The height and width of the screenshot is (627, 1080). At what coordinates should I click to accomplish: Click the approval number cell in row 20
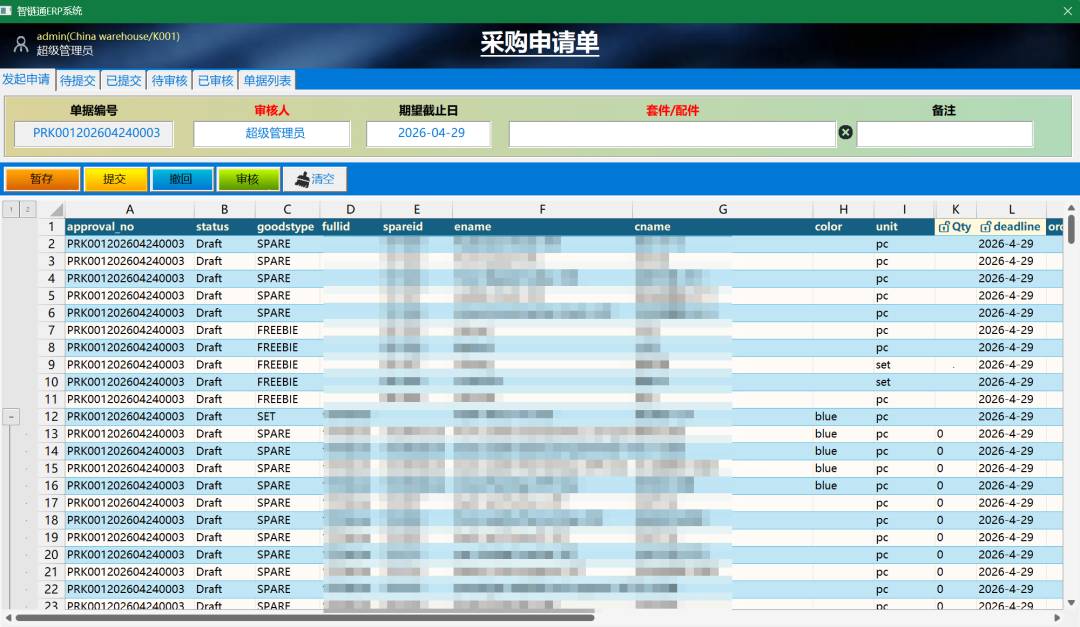click(x=129, y=555)
